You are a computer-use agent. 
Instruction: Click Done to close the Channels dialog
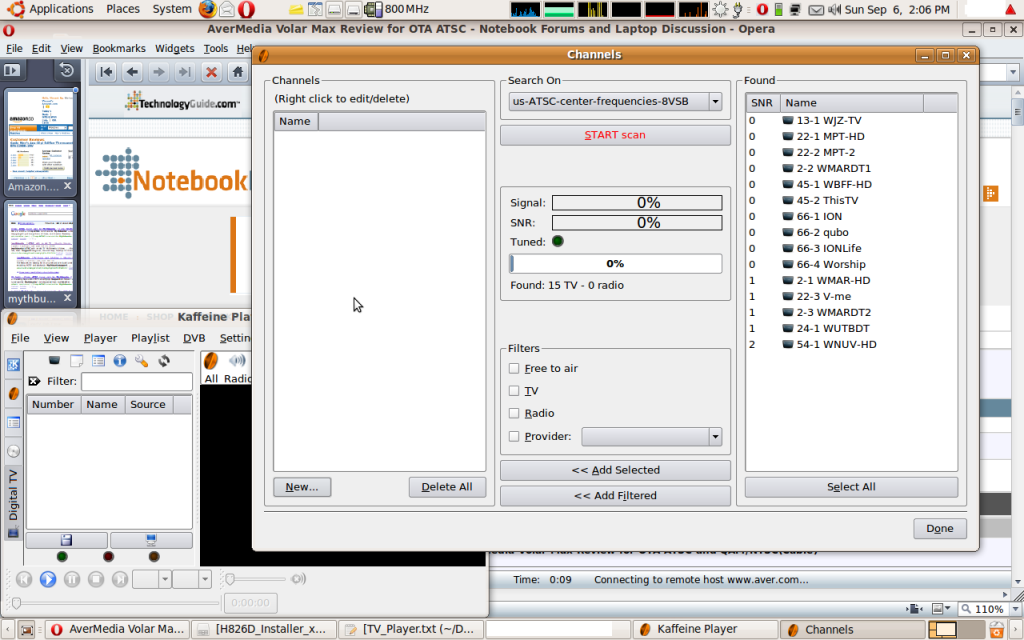click(940, 528)
